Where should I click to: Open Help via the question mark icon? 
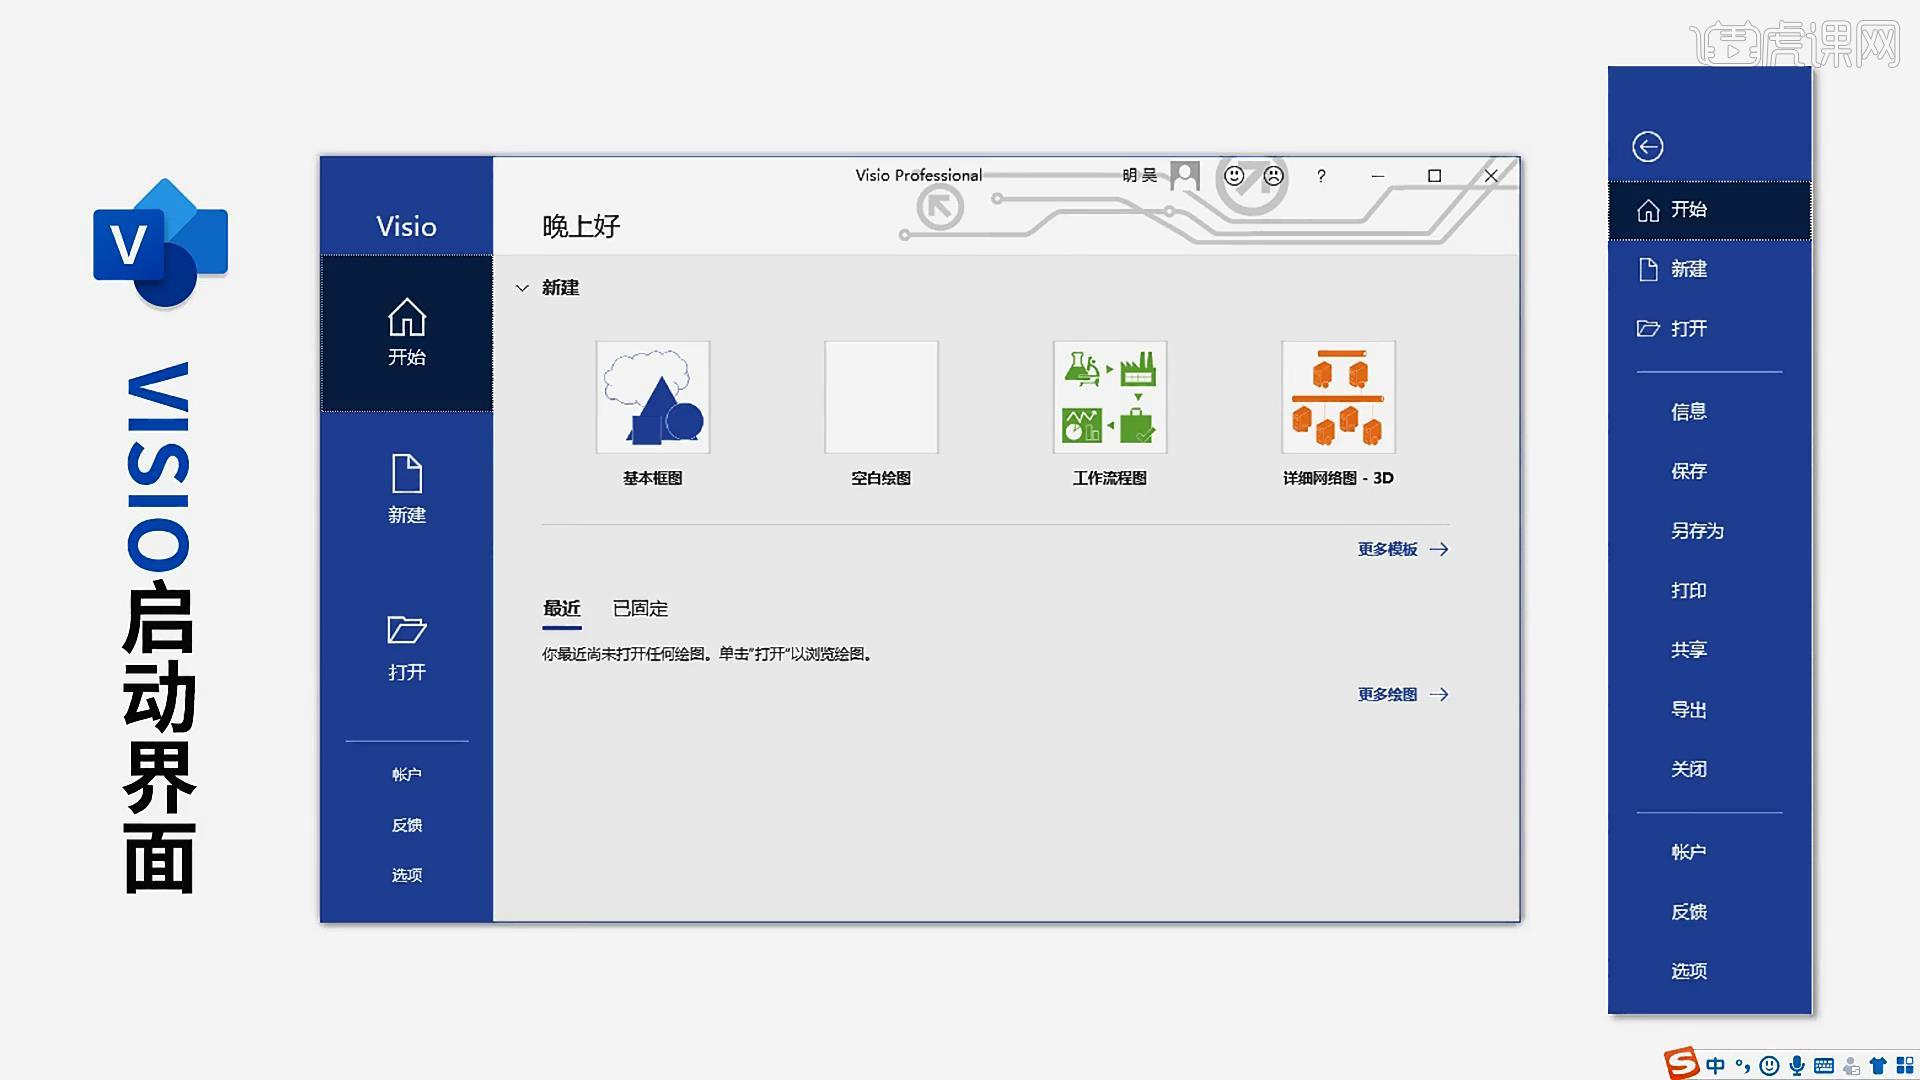pos(1321,176)
